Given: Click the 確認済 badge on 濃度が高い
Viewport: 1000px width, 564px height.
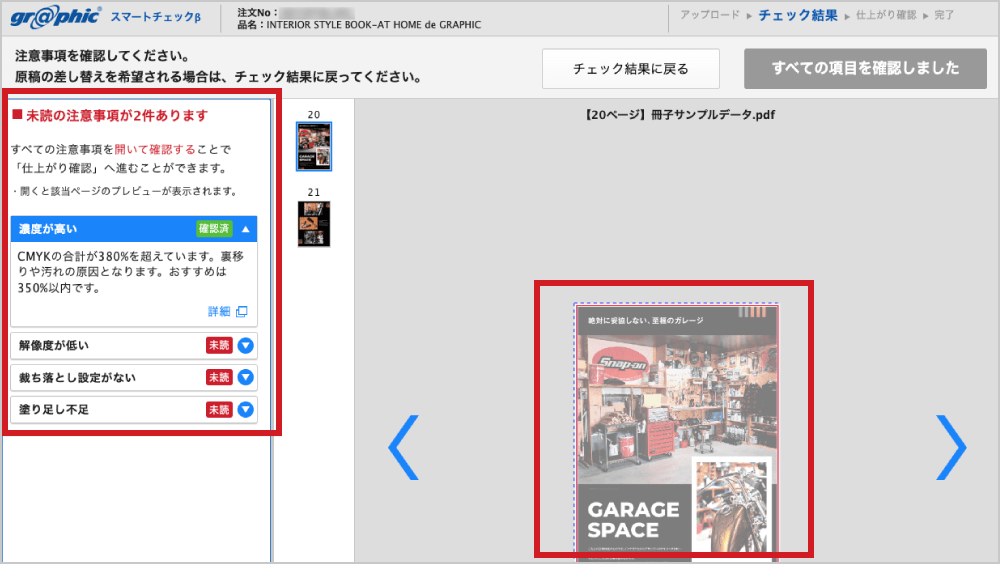Looking at the screenshot, I should coord(214,229).
